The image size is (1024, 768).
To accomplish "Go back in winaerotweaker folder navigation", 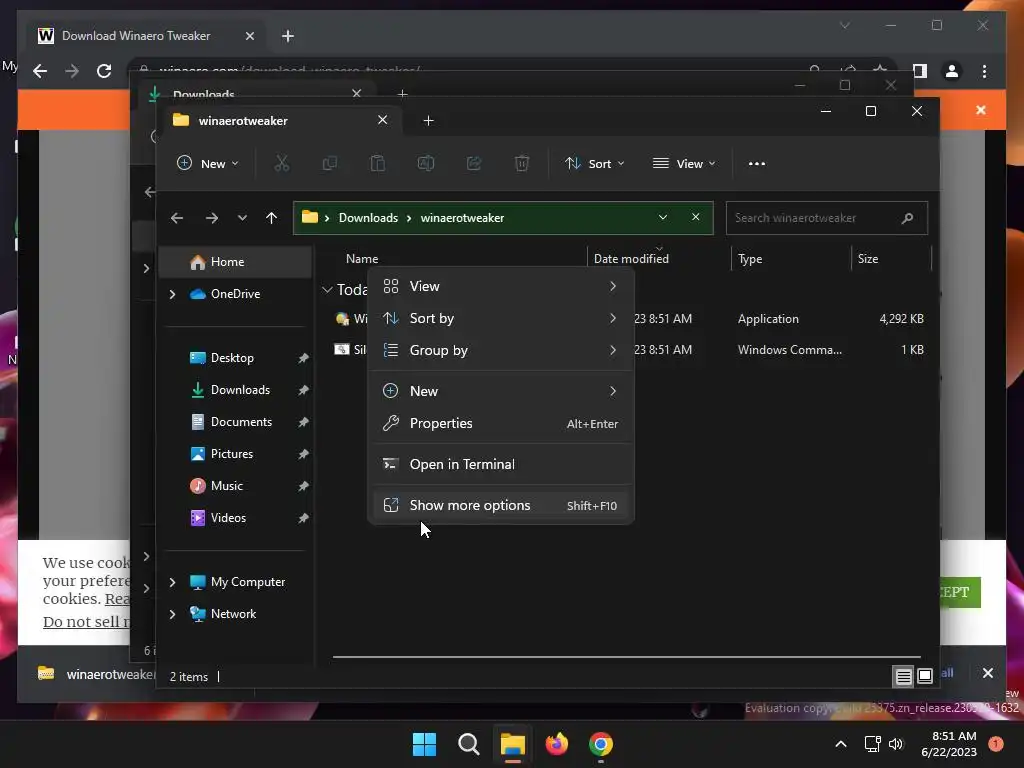I will click(x=177, y=218).
